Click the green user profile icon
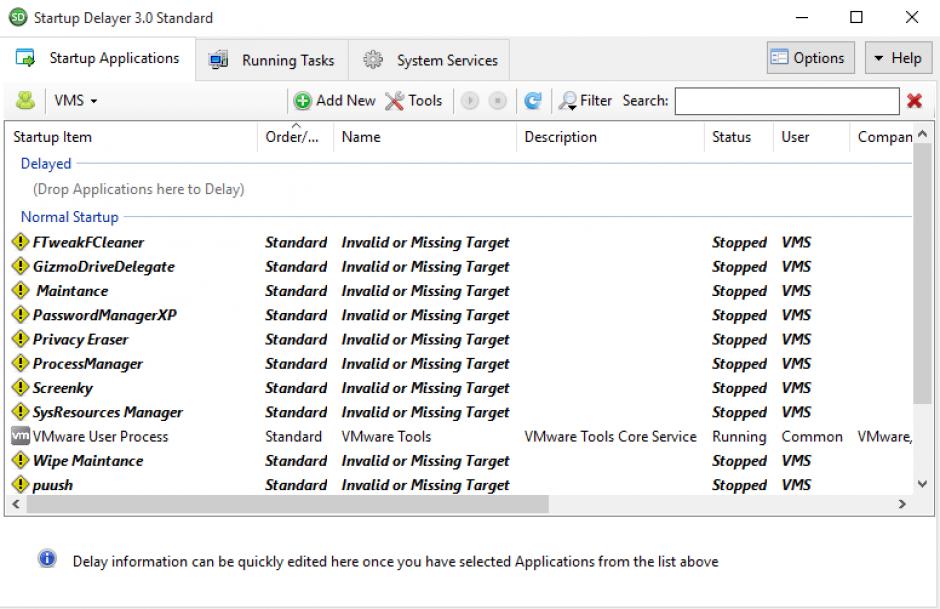This screenshot has width=940, height=609. [25, 100]
